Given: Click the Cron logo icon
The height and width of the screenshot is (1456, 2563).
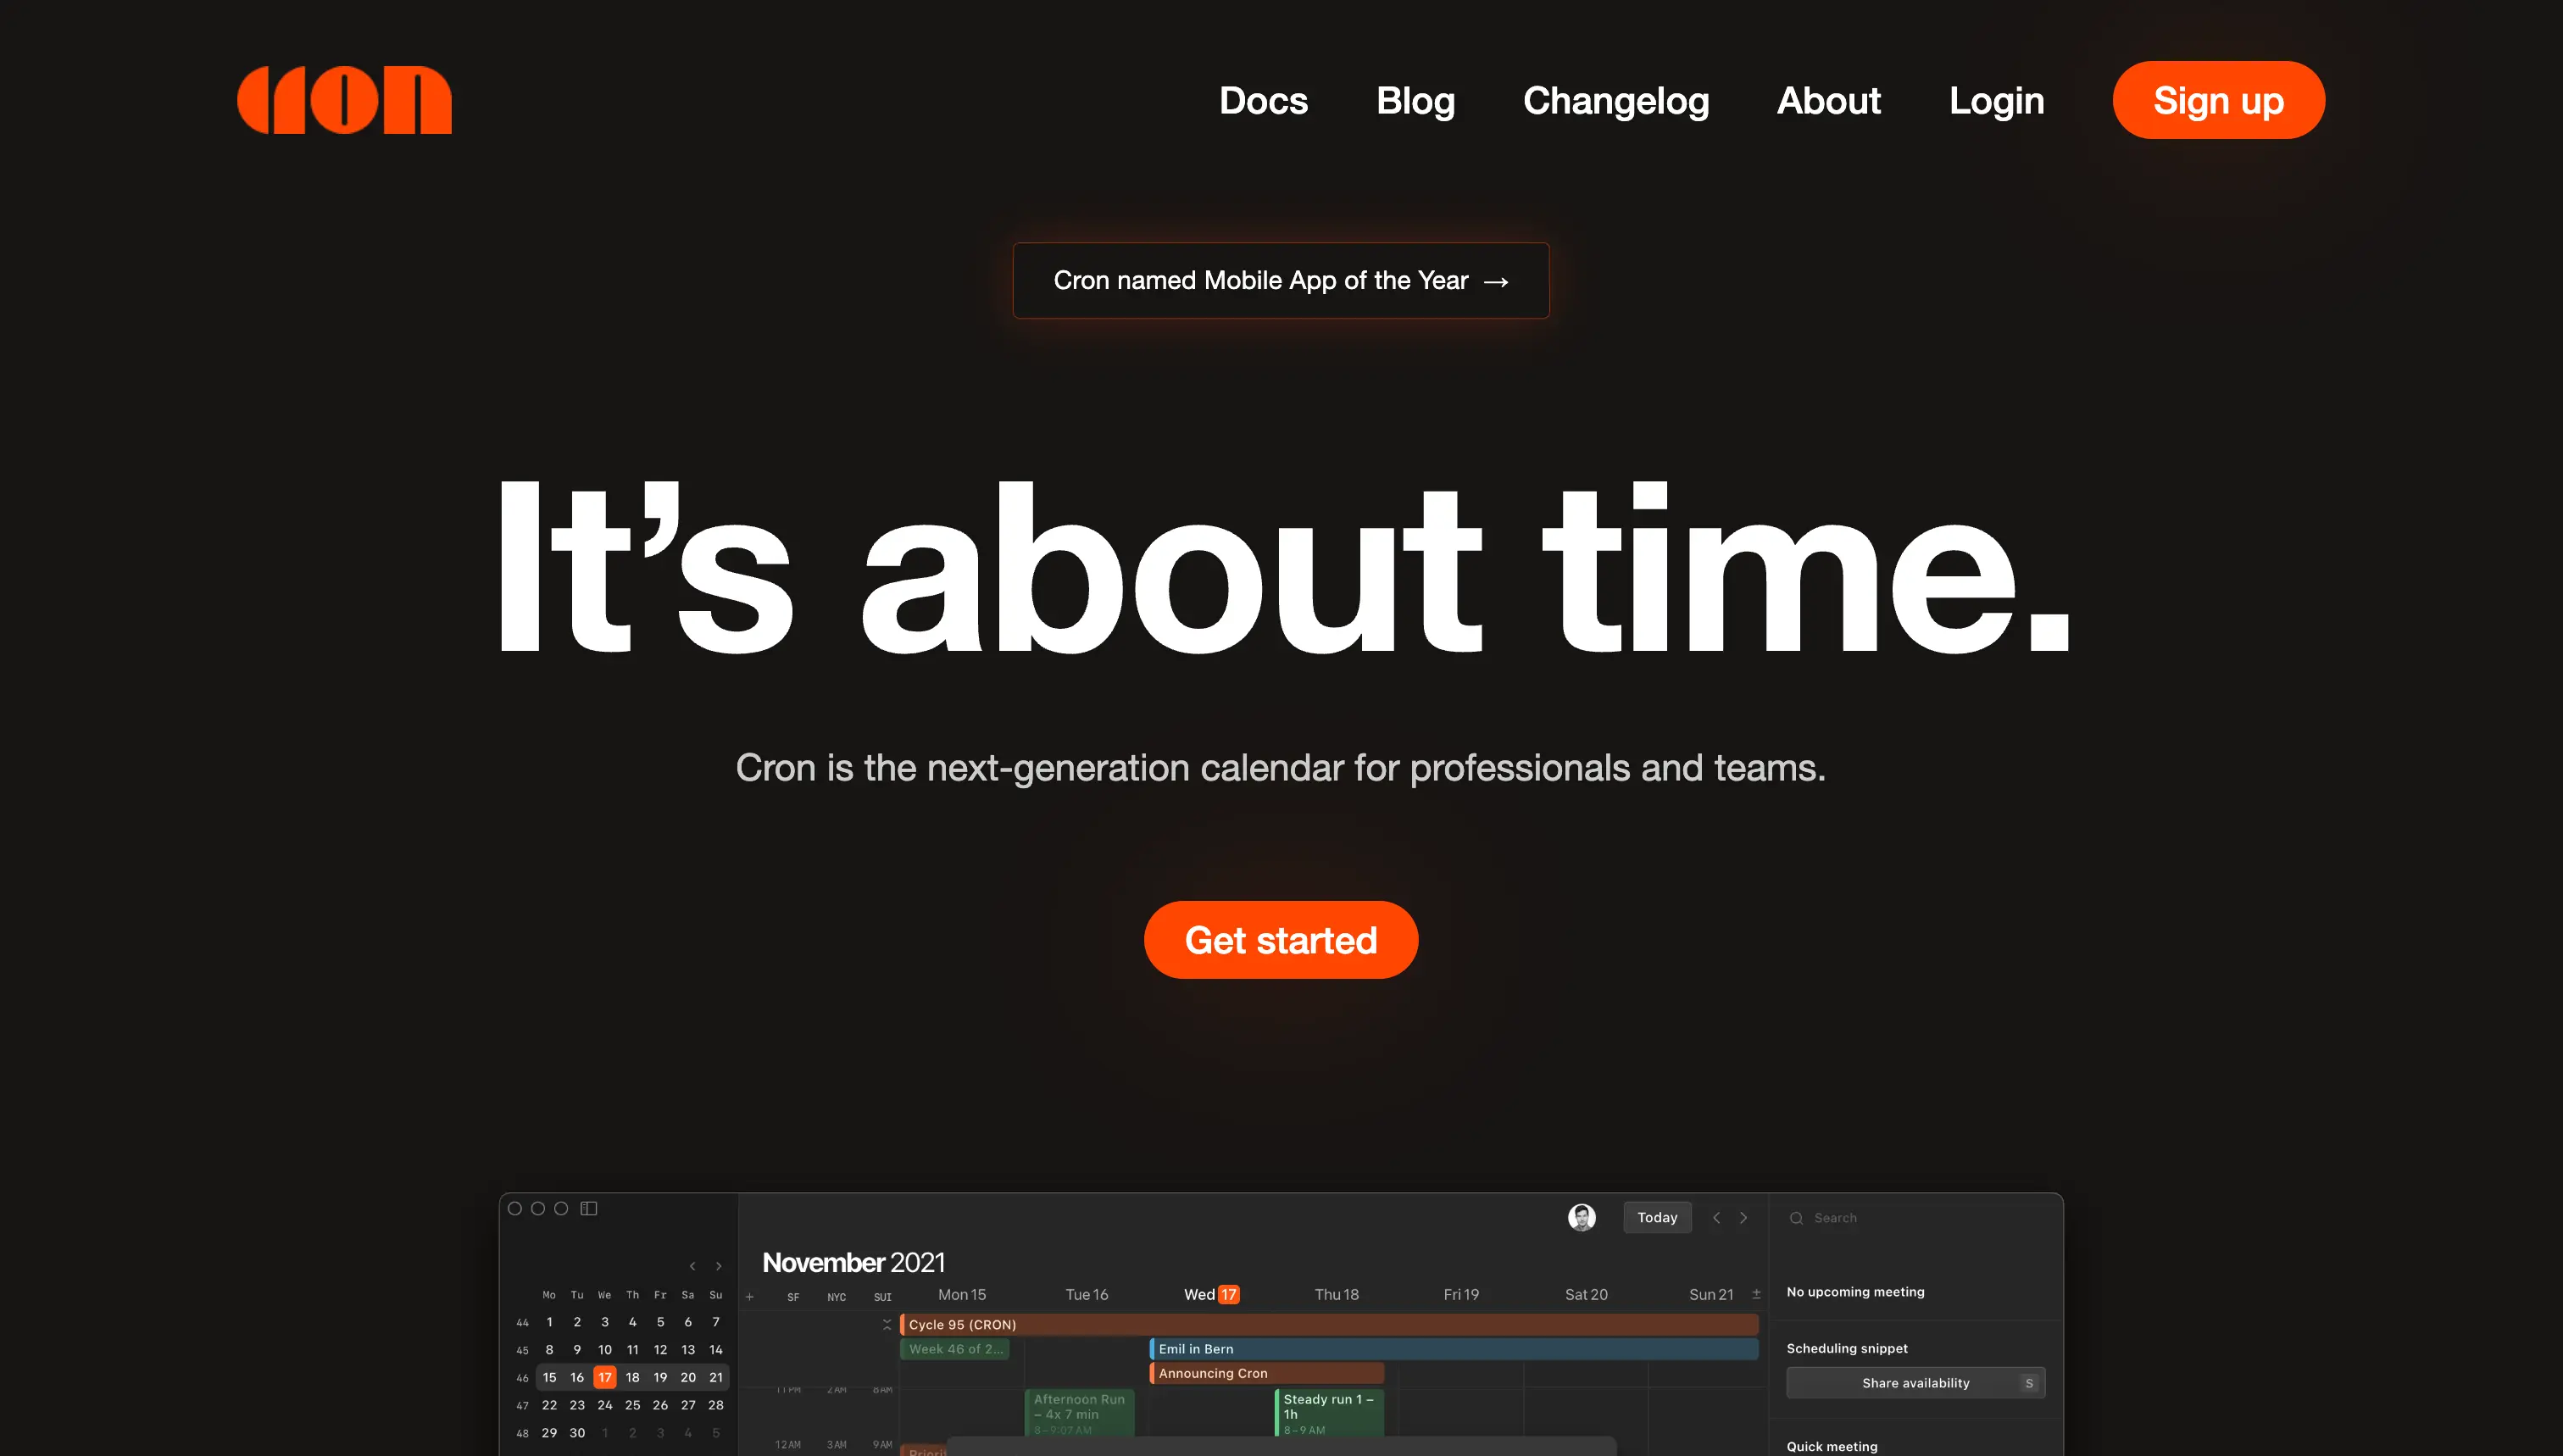Looking at the screenshot, I should coord(345,100).
